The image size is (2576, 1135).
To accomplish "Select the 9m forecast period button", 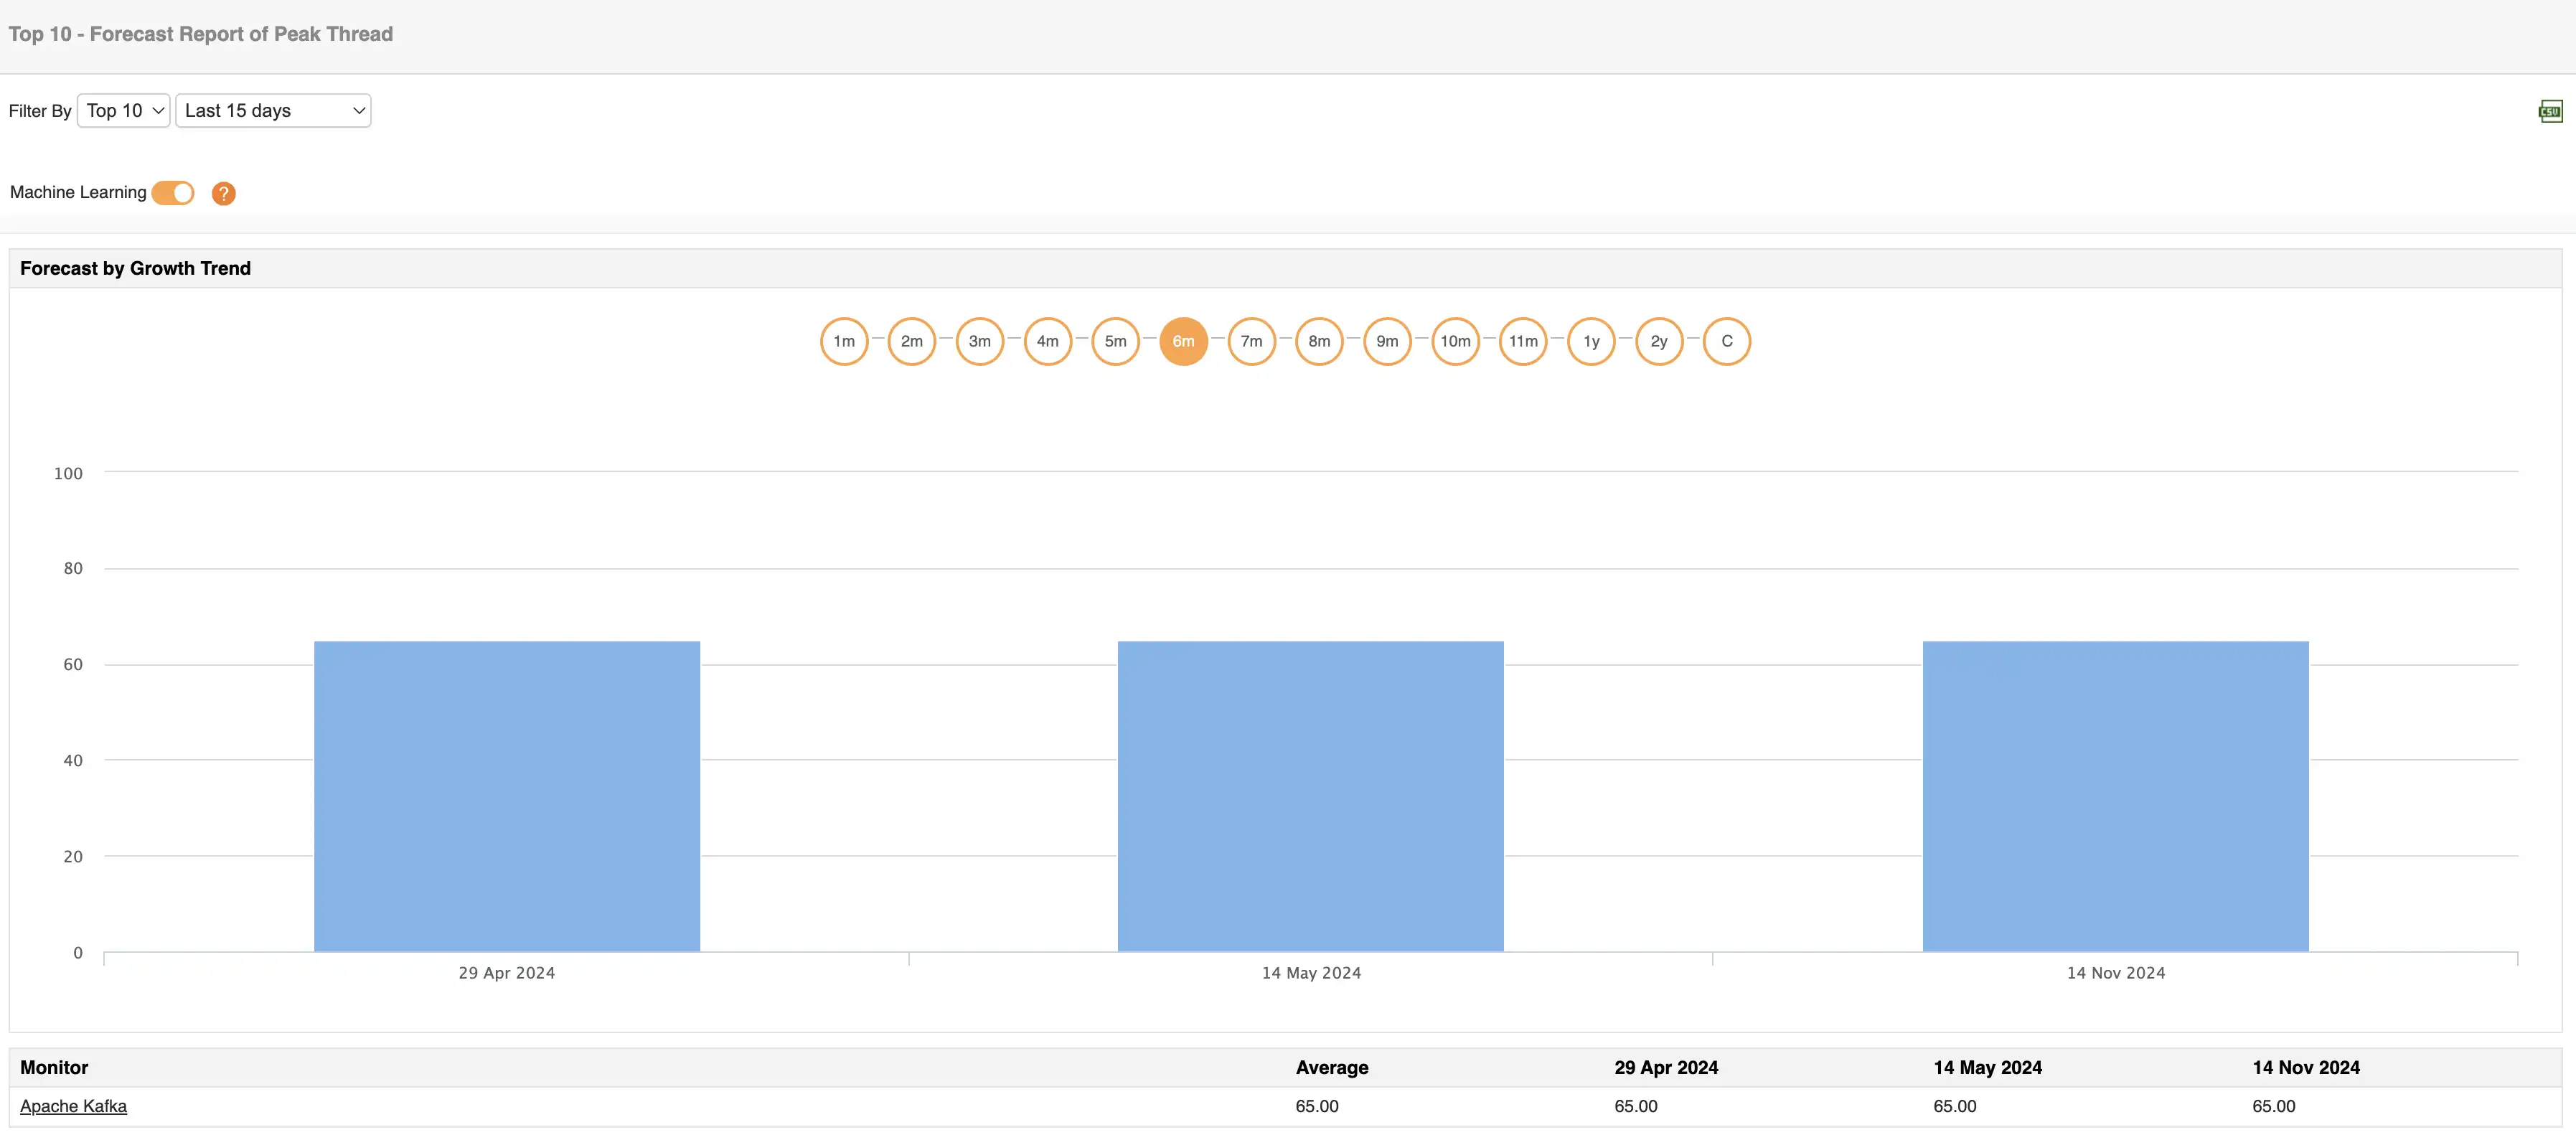I will click(1385, 340).
